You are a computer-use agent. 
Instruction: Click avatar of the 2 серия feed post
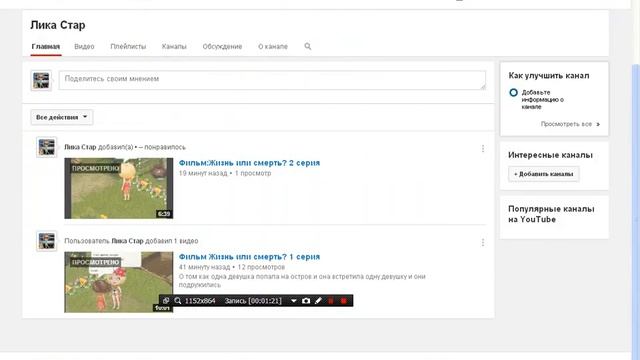click(x=47, y=147)
